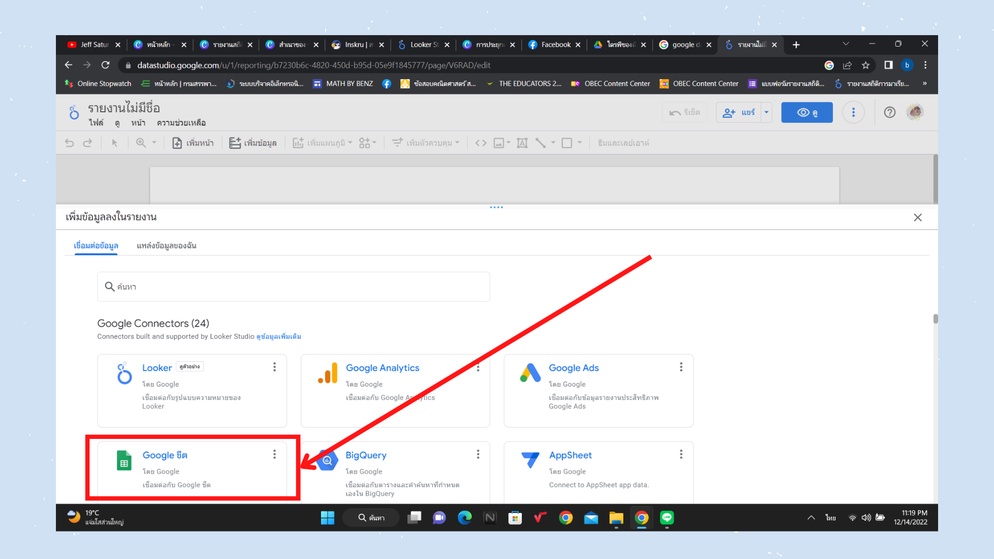Reload the browser page
Screen dimensions: 994x559
[105, 65]
